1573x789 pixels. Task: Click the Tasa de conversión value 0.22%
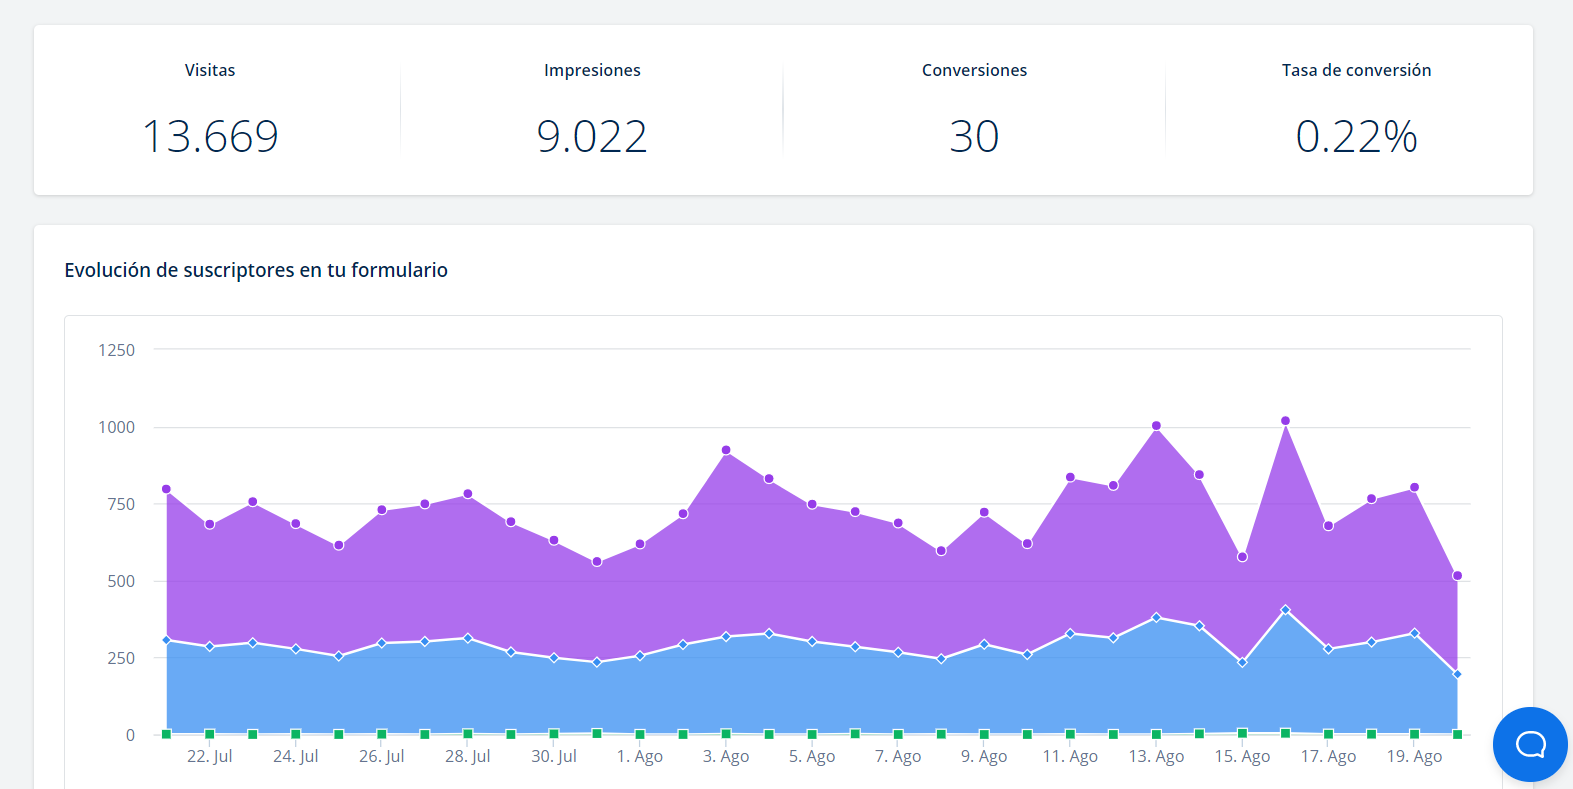click(x=1356, y=136)
